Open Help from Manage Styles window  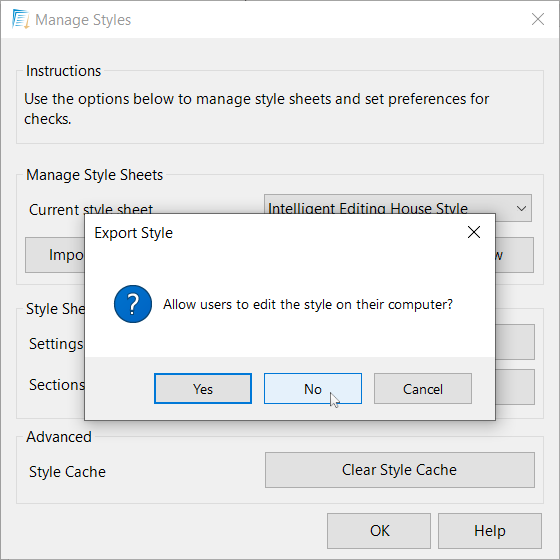tap(490, 531)
